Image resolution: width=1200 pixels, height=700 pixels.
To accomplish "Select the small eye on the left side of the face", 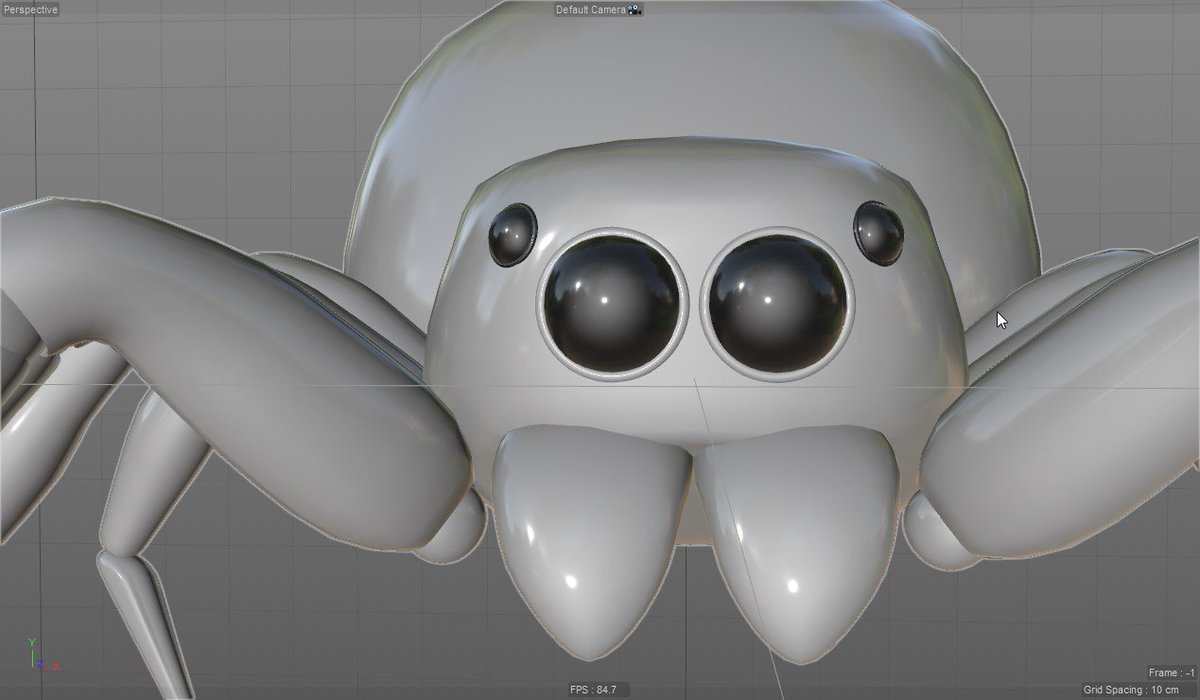I will click(513, 235).
